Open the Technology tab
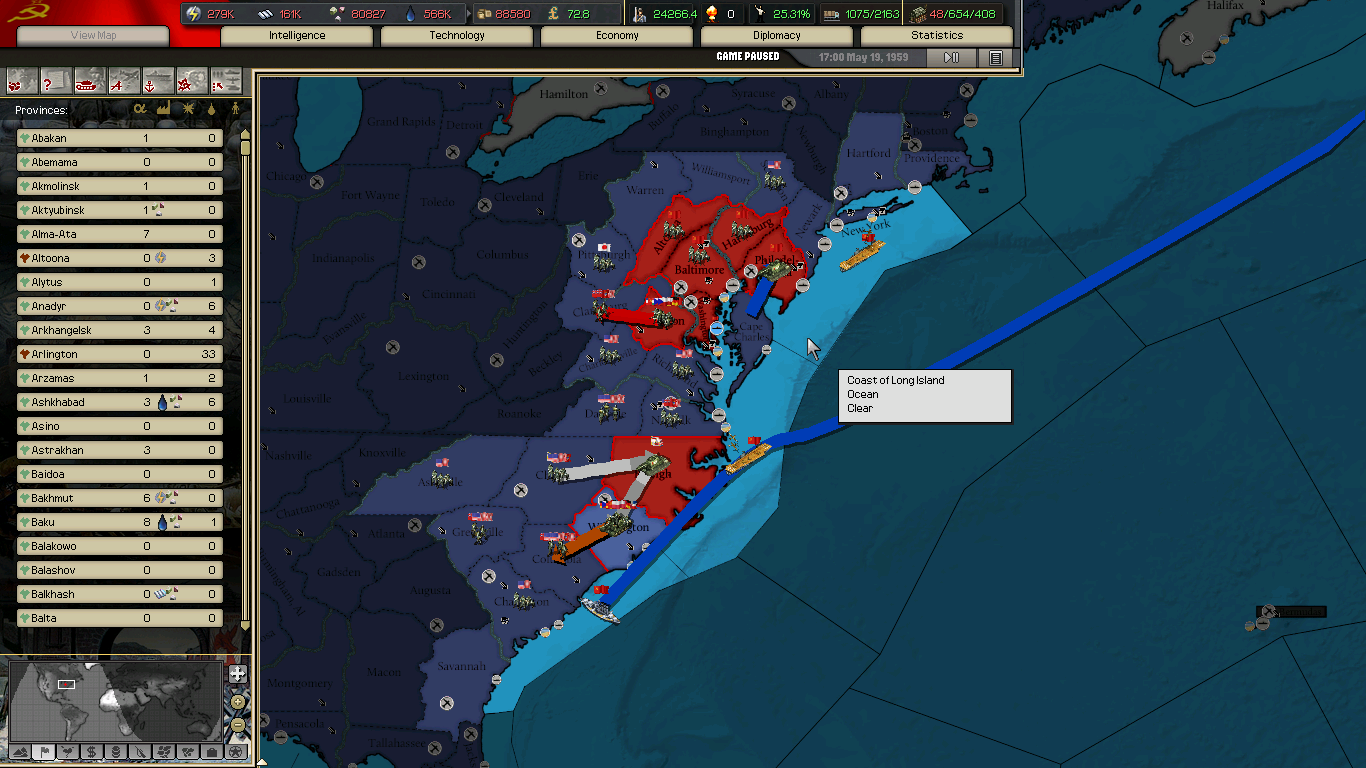 (457, 36)
